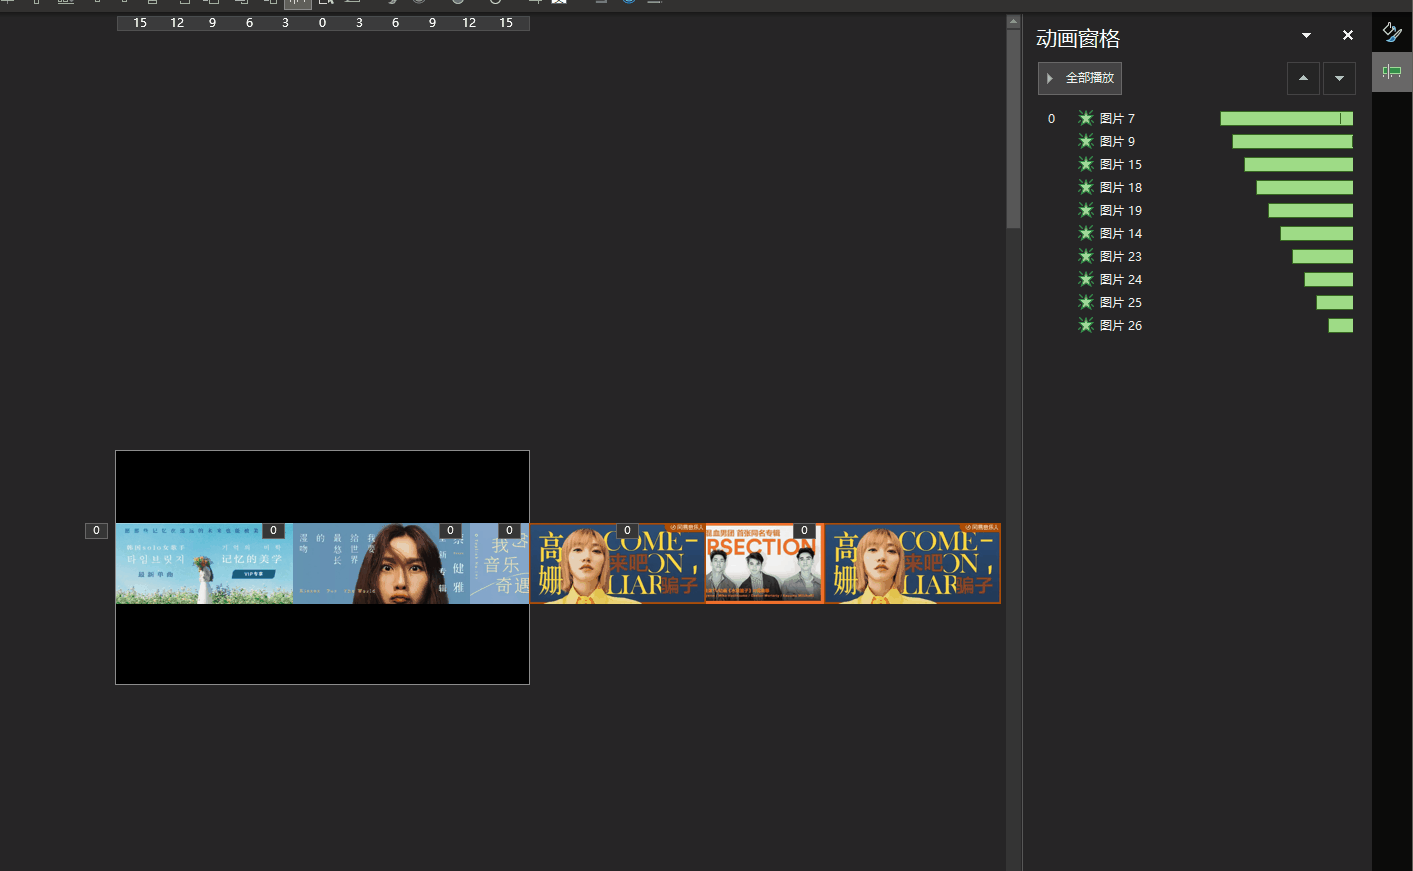Click the green timing bar of 图片 18

pyautogui.click(x=1305, y=187)
